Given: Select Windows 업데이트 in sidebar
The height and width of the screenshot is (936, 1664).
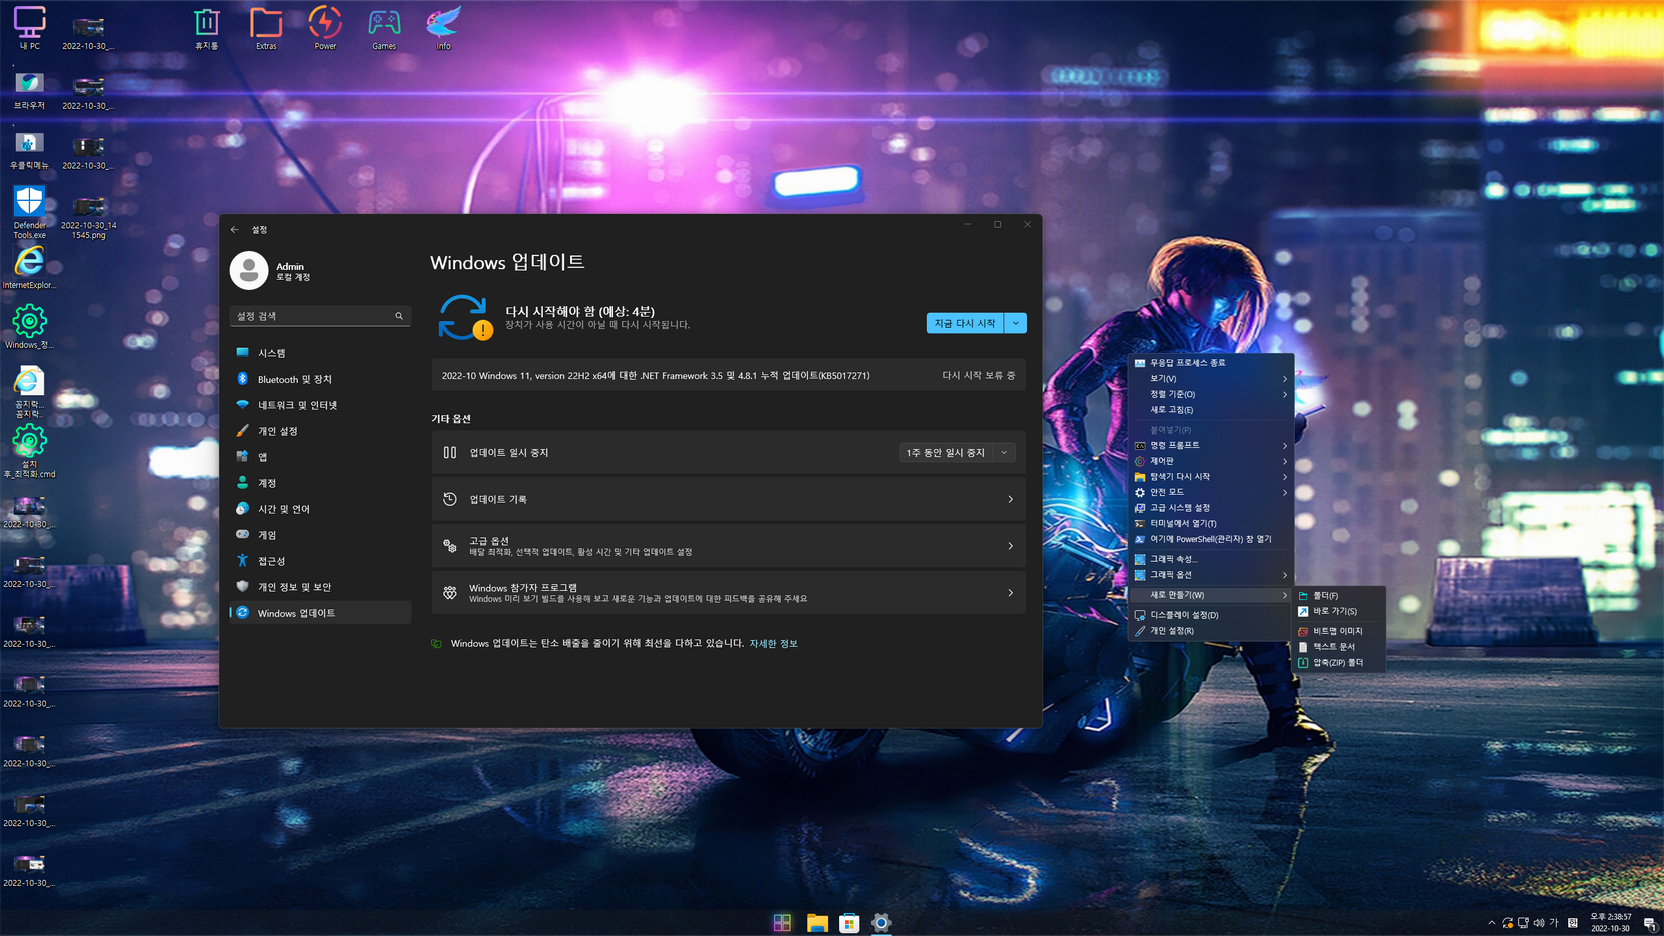Looking at the screenshot, I should (320, 613).
